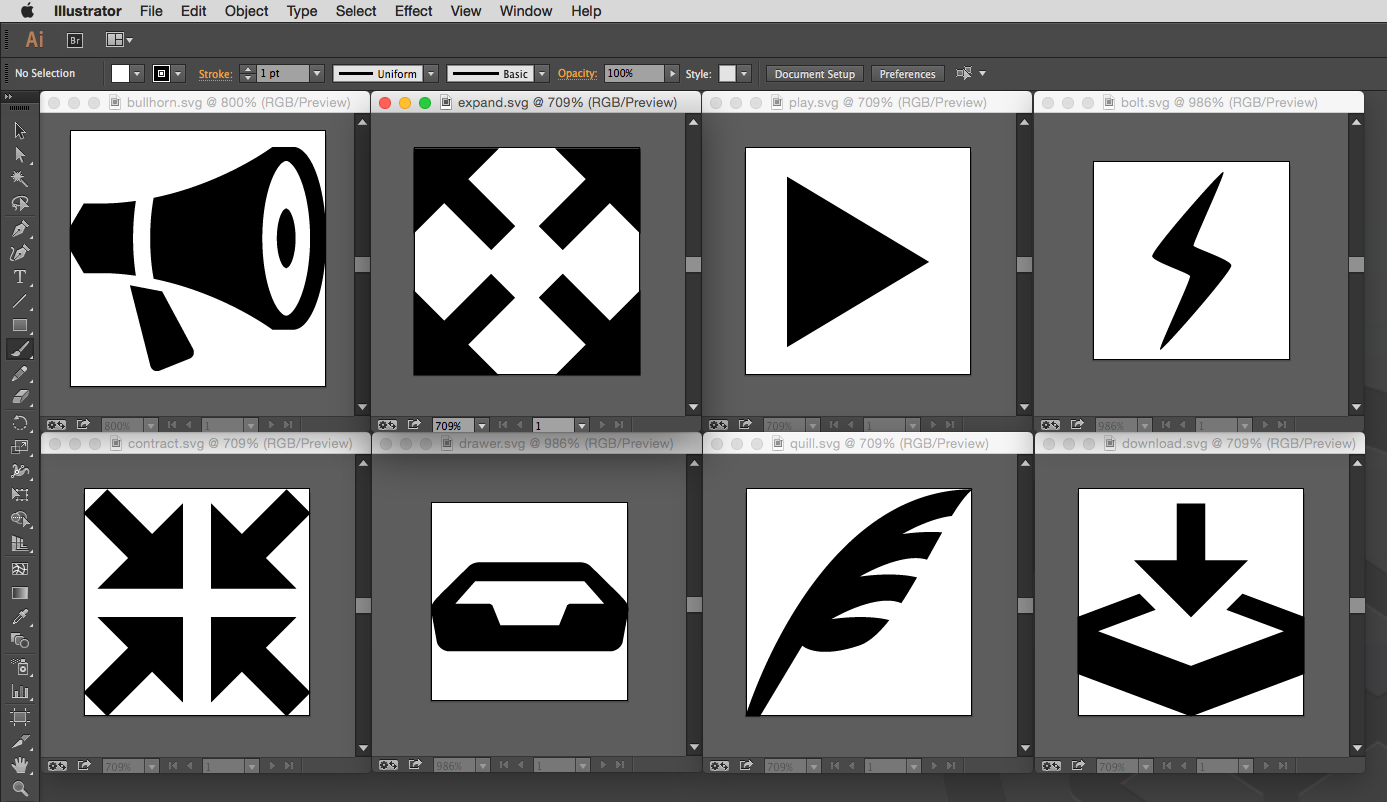
Task: Select the Direct Selection tool
Action: [20, 155]
